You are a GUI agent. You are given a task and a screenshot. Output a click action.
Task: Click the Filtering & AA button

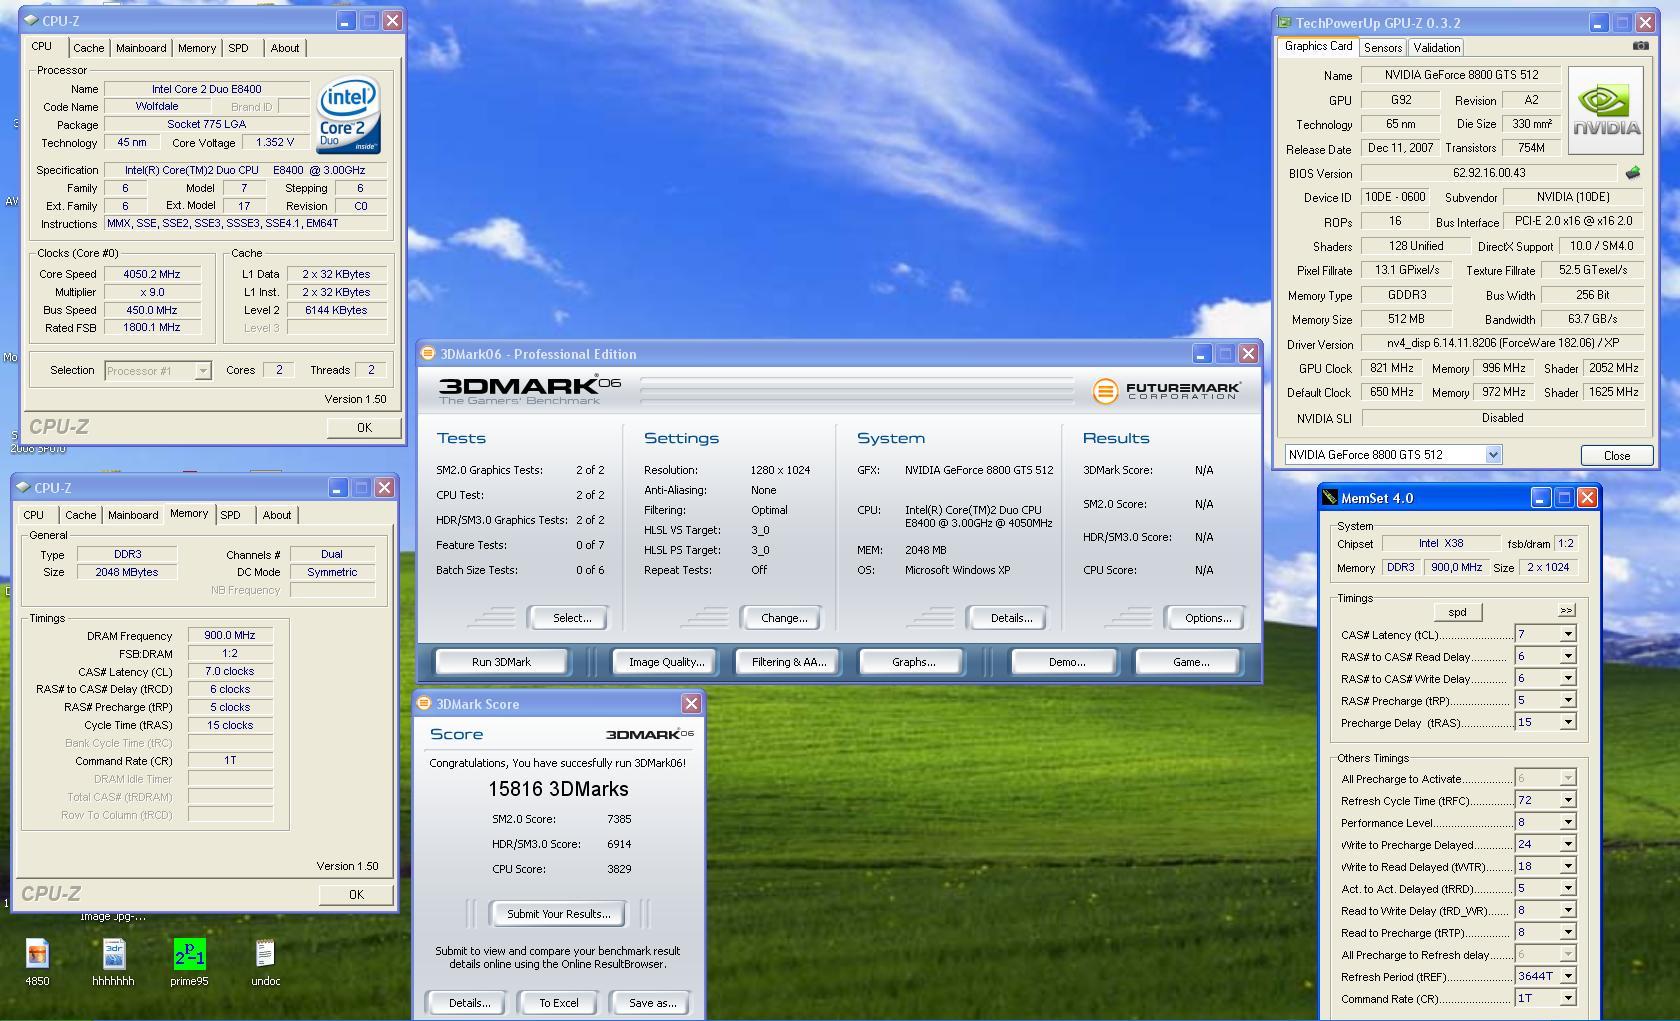(x=789, y=662)
